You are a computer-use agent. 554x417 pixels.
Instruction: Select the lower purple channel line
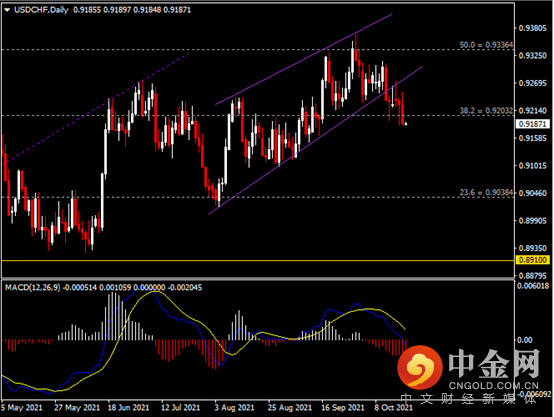click(315, 140)
